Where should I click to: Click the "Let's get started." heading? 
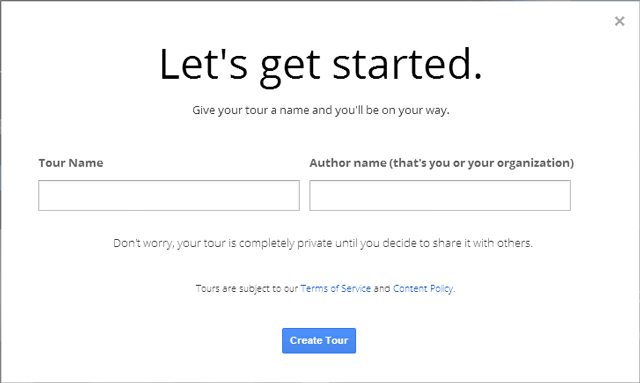point(320,65)
